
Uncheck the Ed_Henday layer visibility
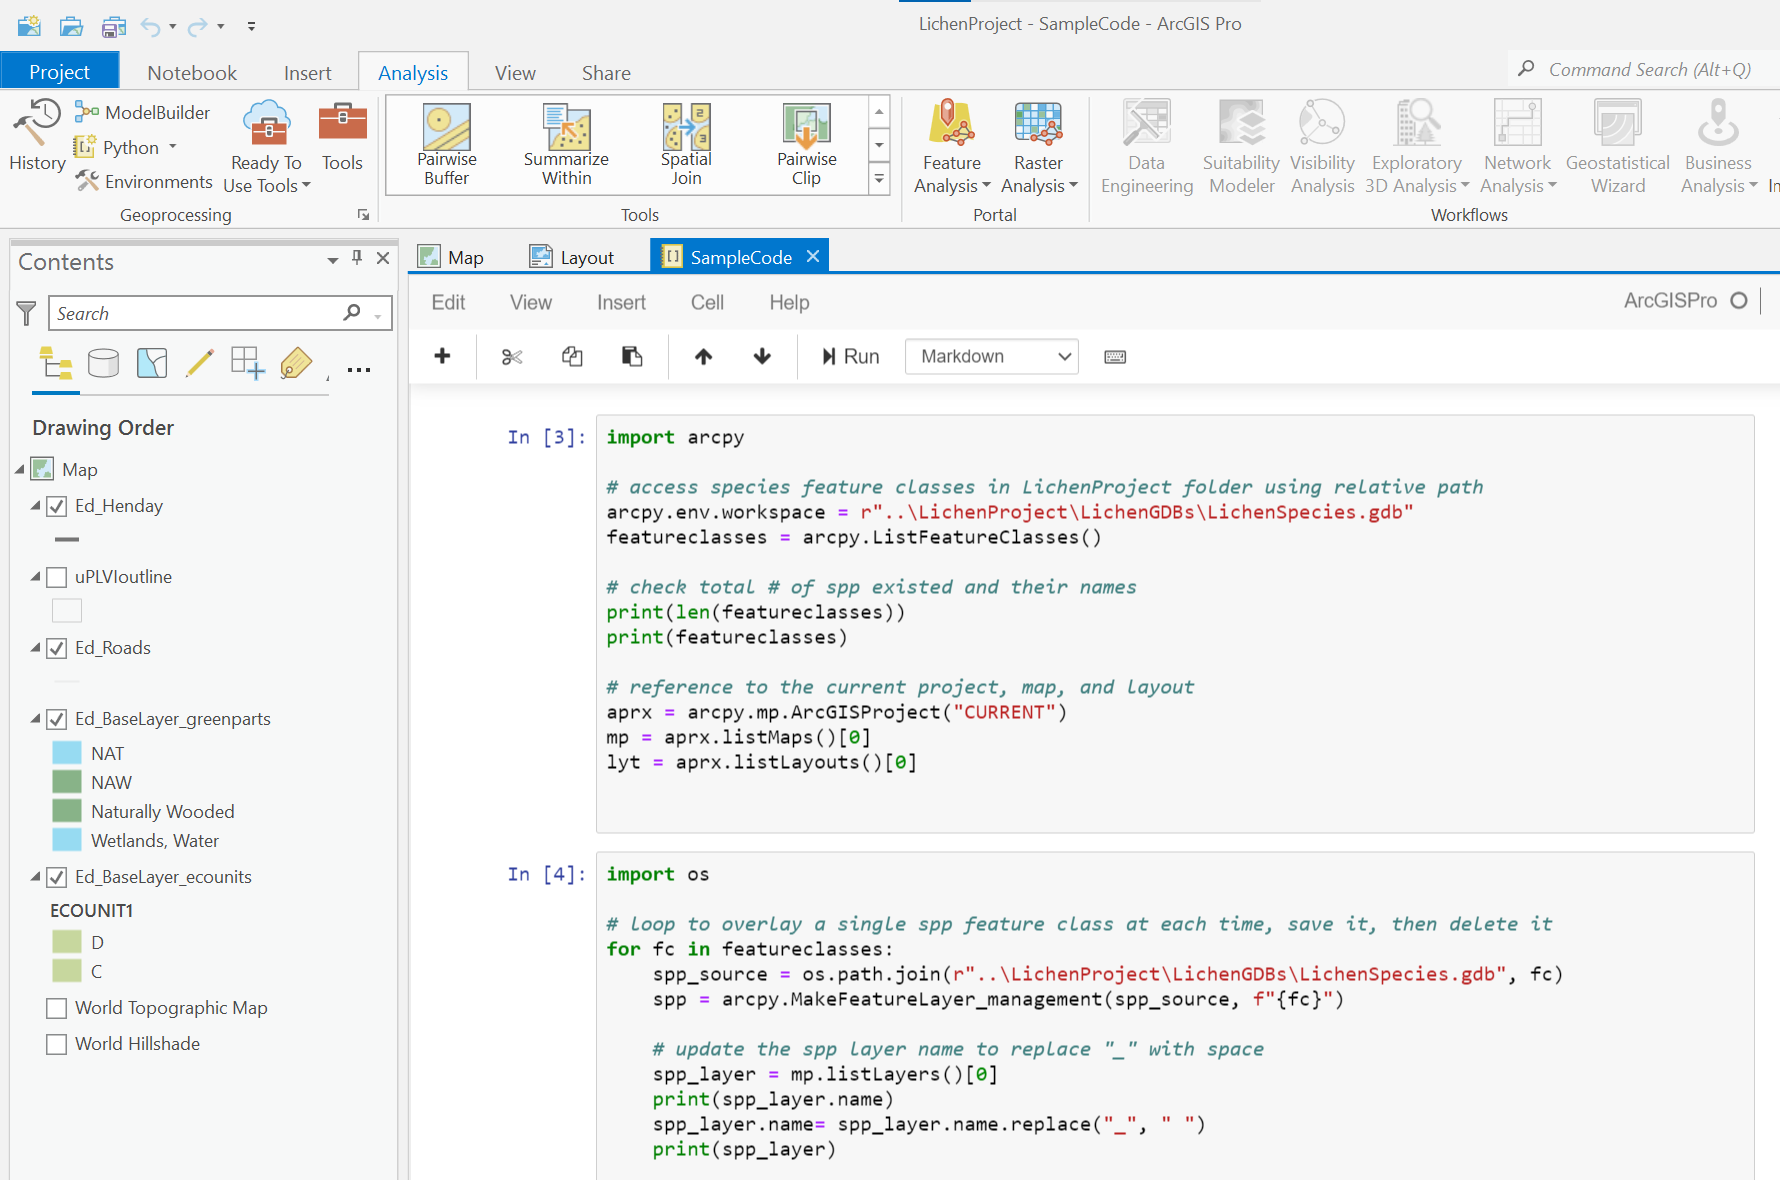57,506
